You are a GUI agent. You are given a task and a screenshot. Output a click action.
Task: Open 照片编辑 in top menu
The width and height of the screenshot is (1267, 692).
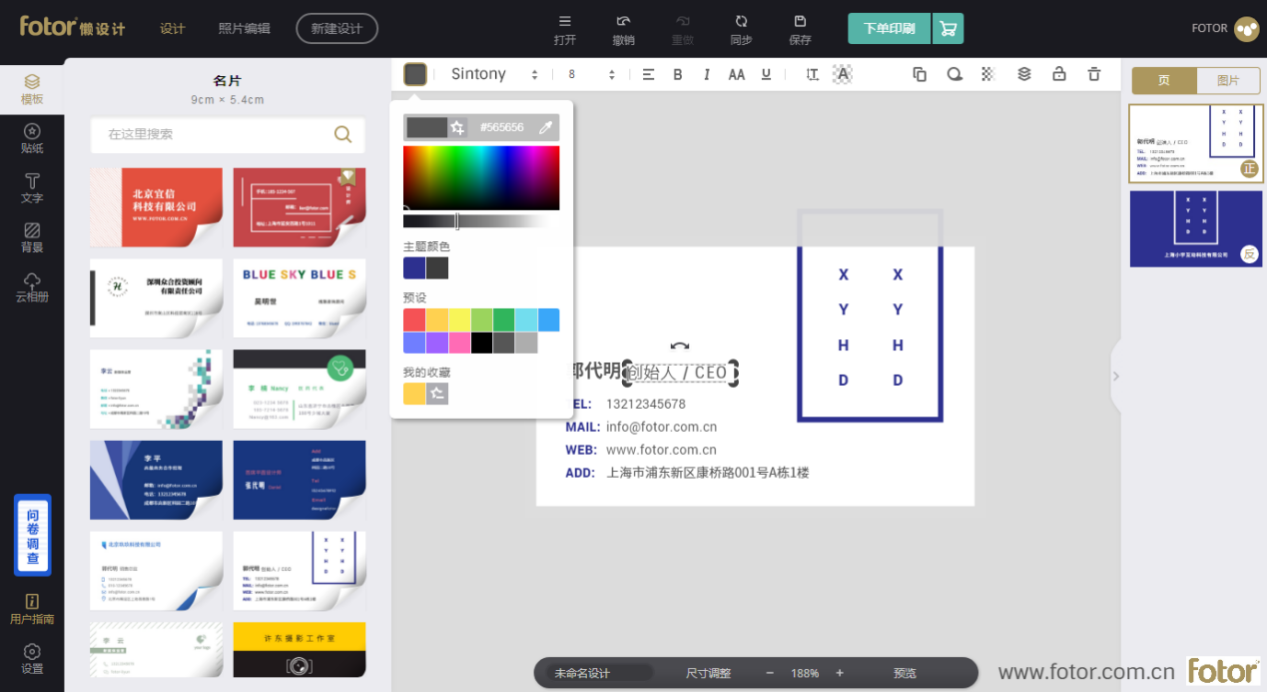point(244,29)
